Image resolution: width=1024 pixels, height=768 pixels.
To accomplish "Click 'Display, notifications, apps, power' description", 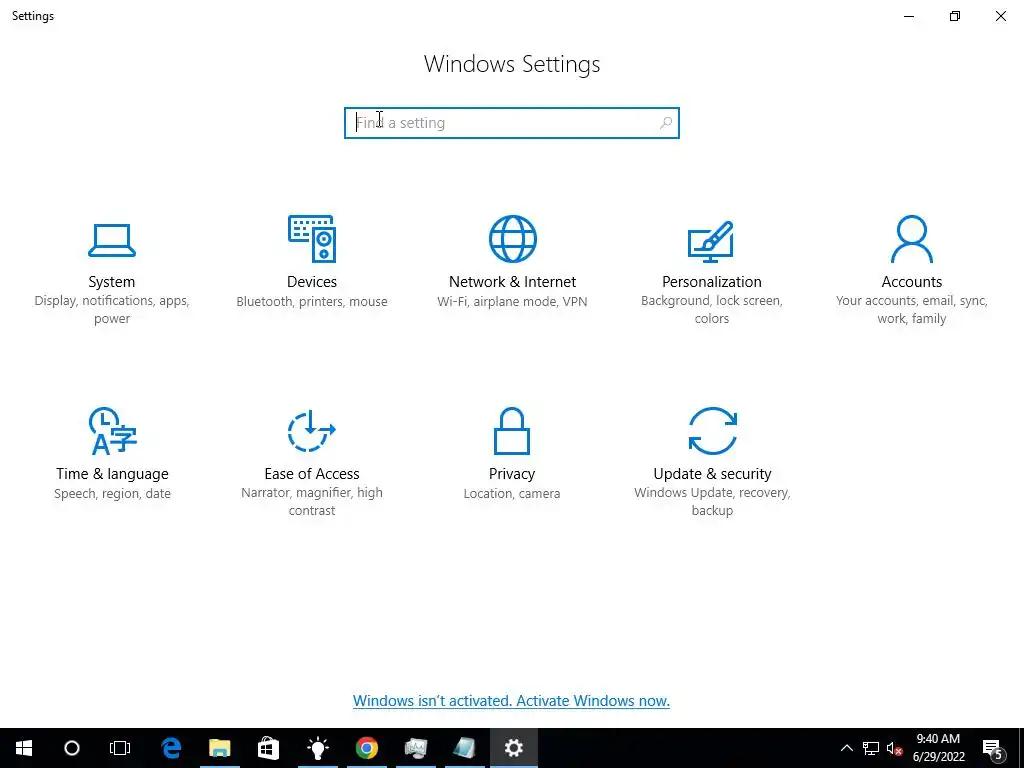I will [112, 310].
